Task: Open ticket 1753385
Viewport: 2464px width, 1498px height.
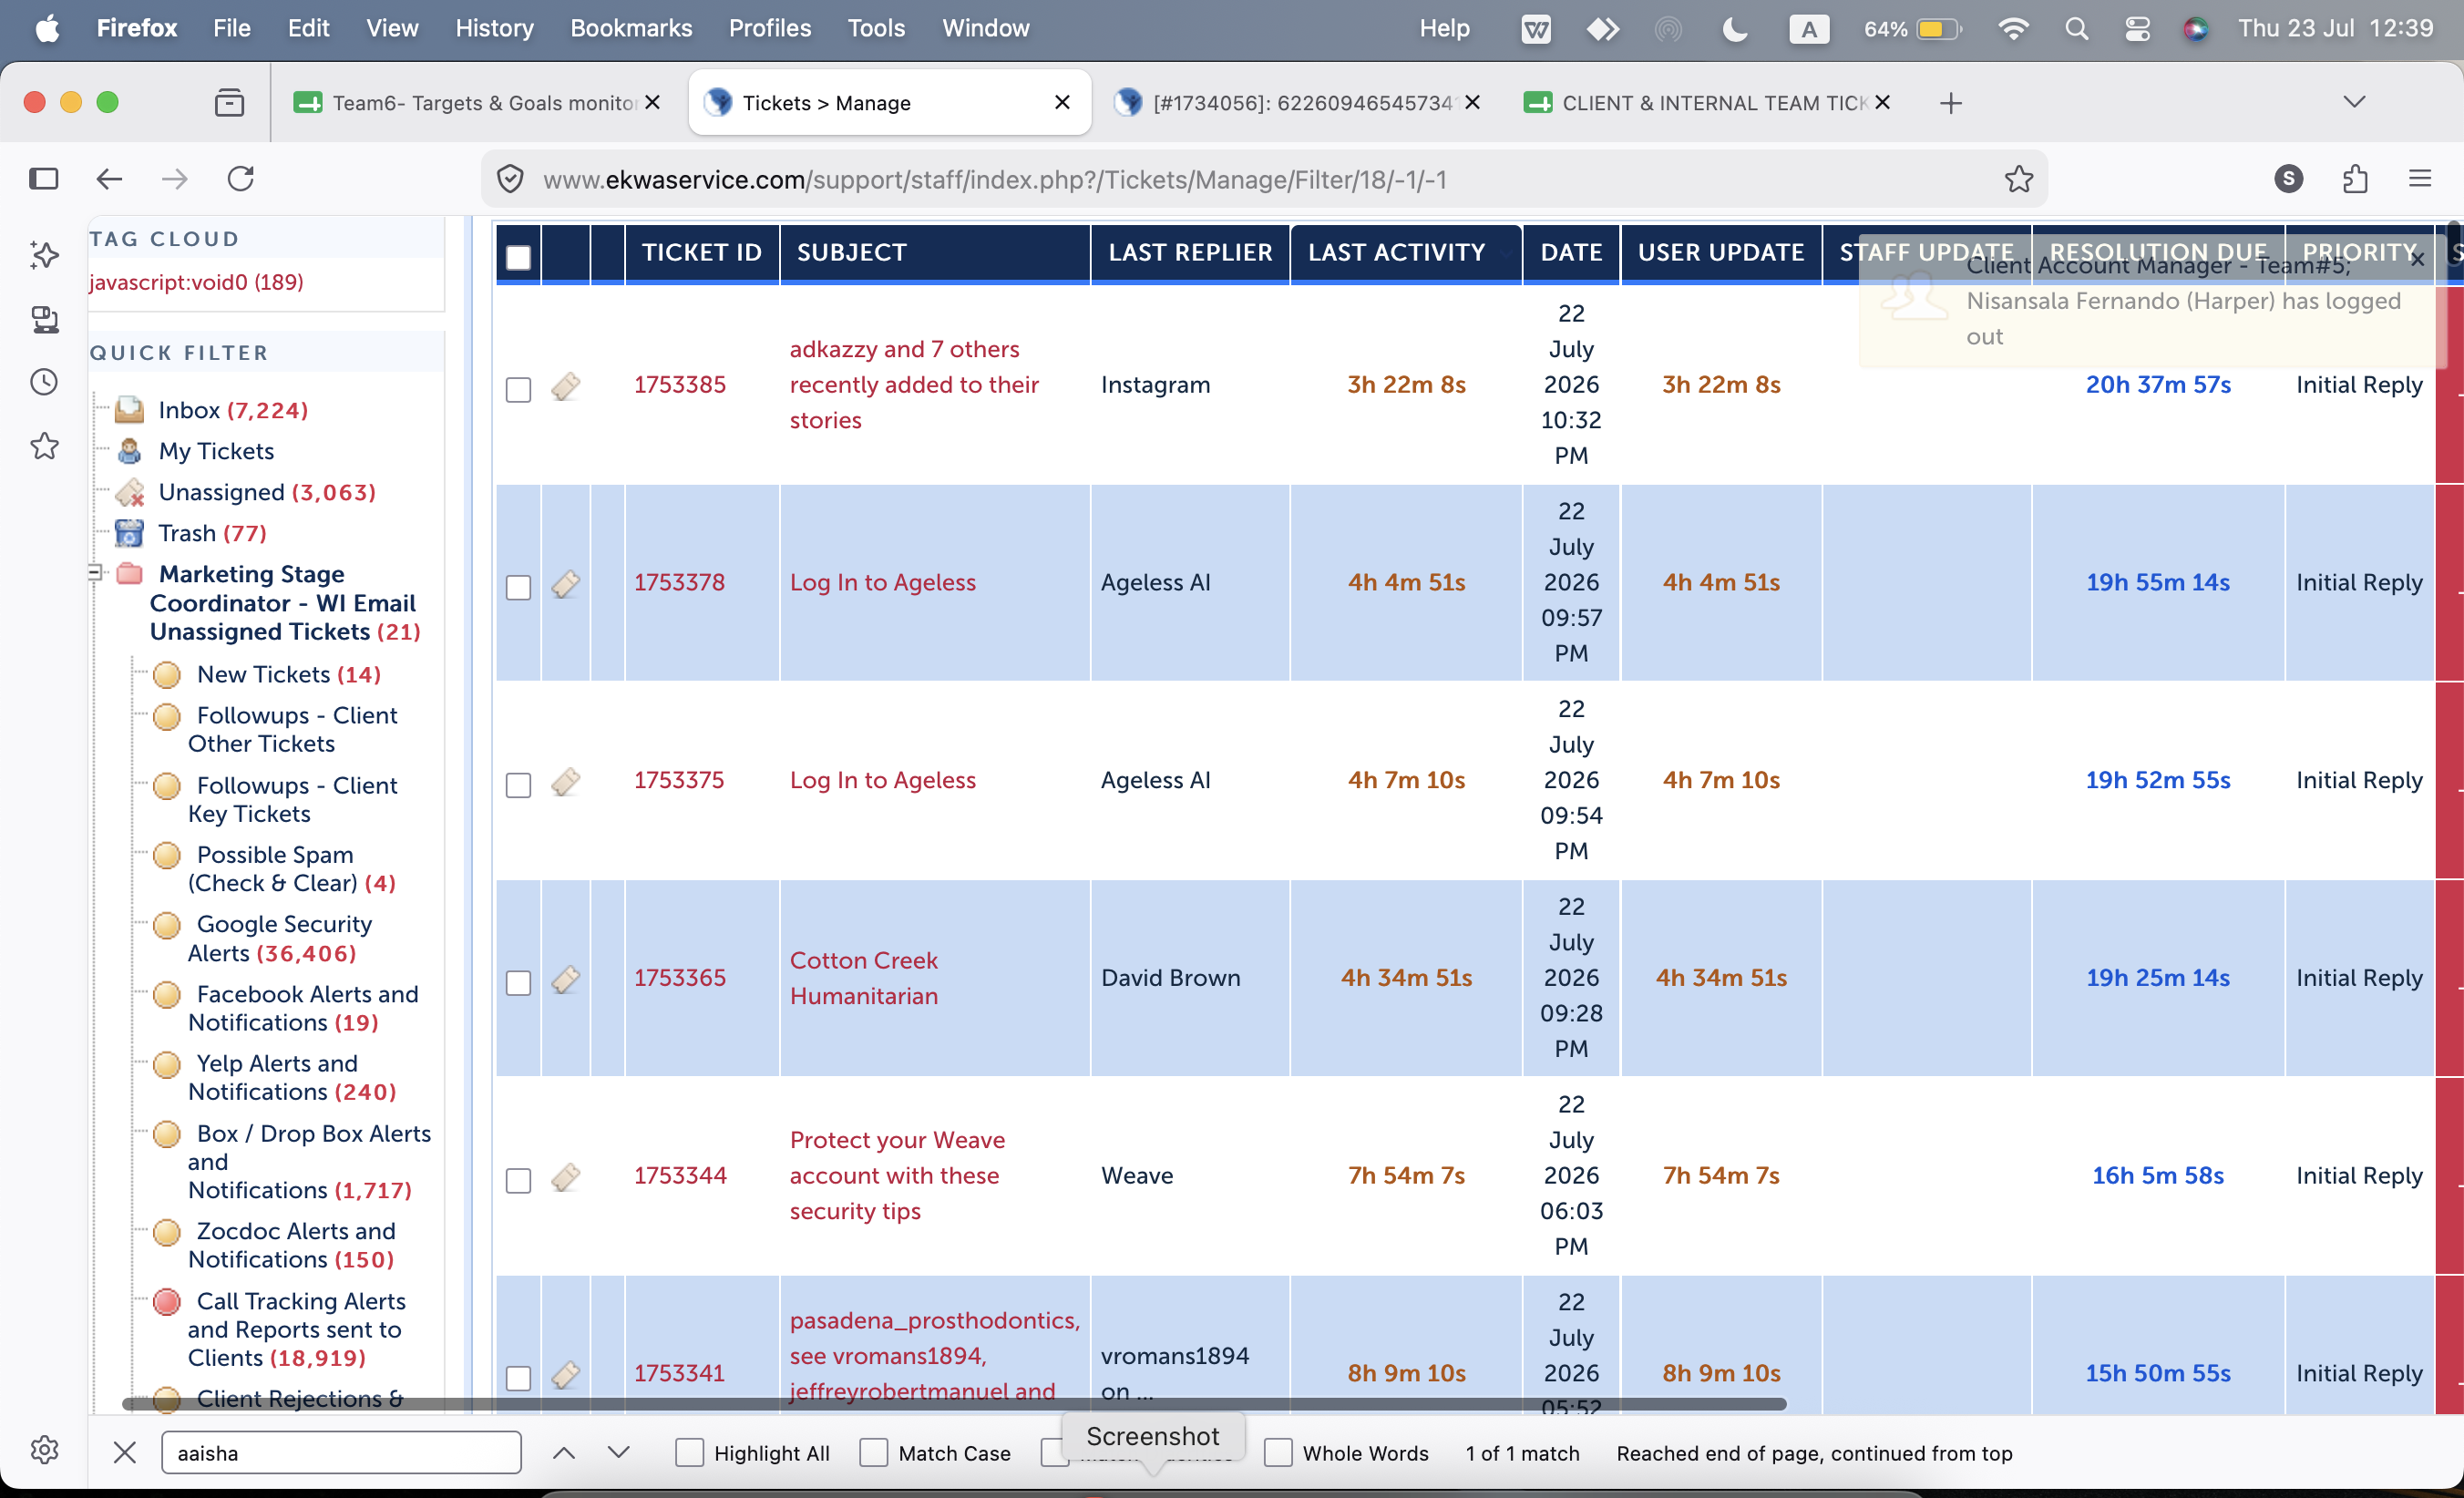Action: click(x=680, y=385)
